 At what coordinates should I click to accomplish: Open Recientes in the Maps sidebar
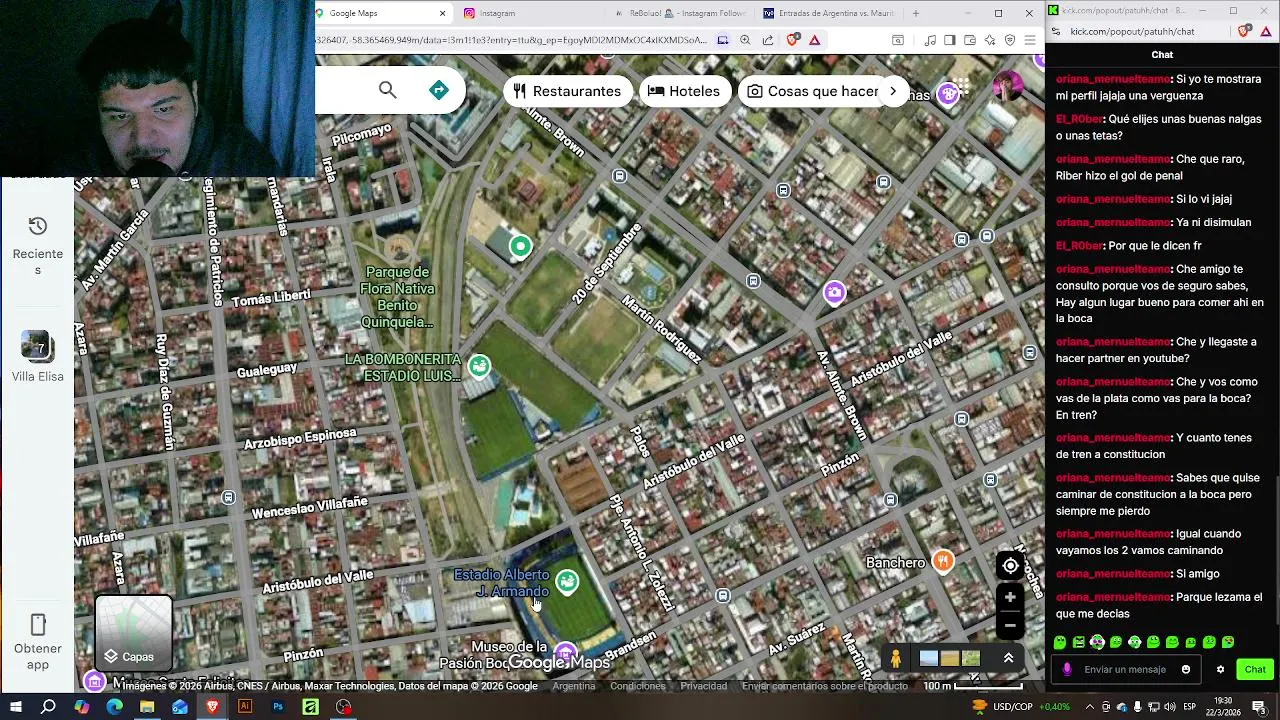click(x=38, y=245)
